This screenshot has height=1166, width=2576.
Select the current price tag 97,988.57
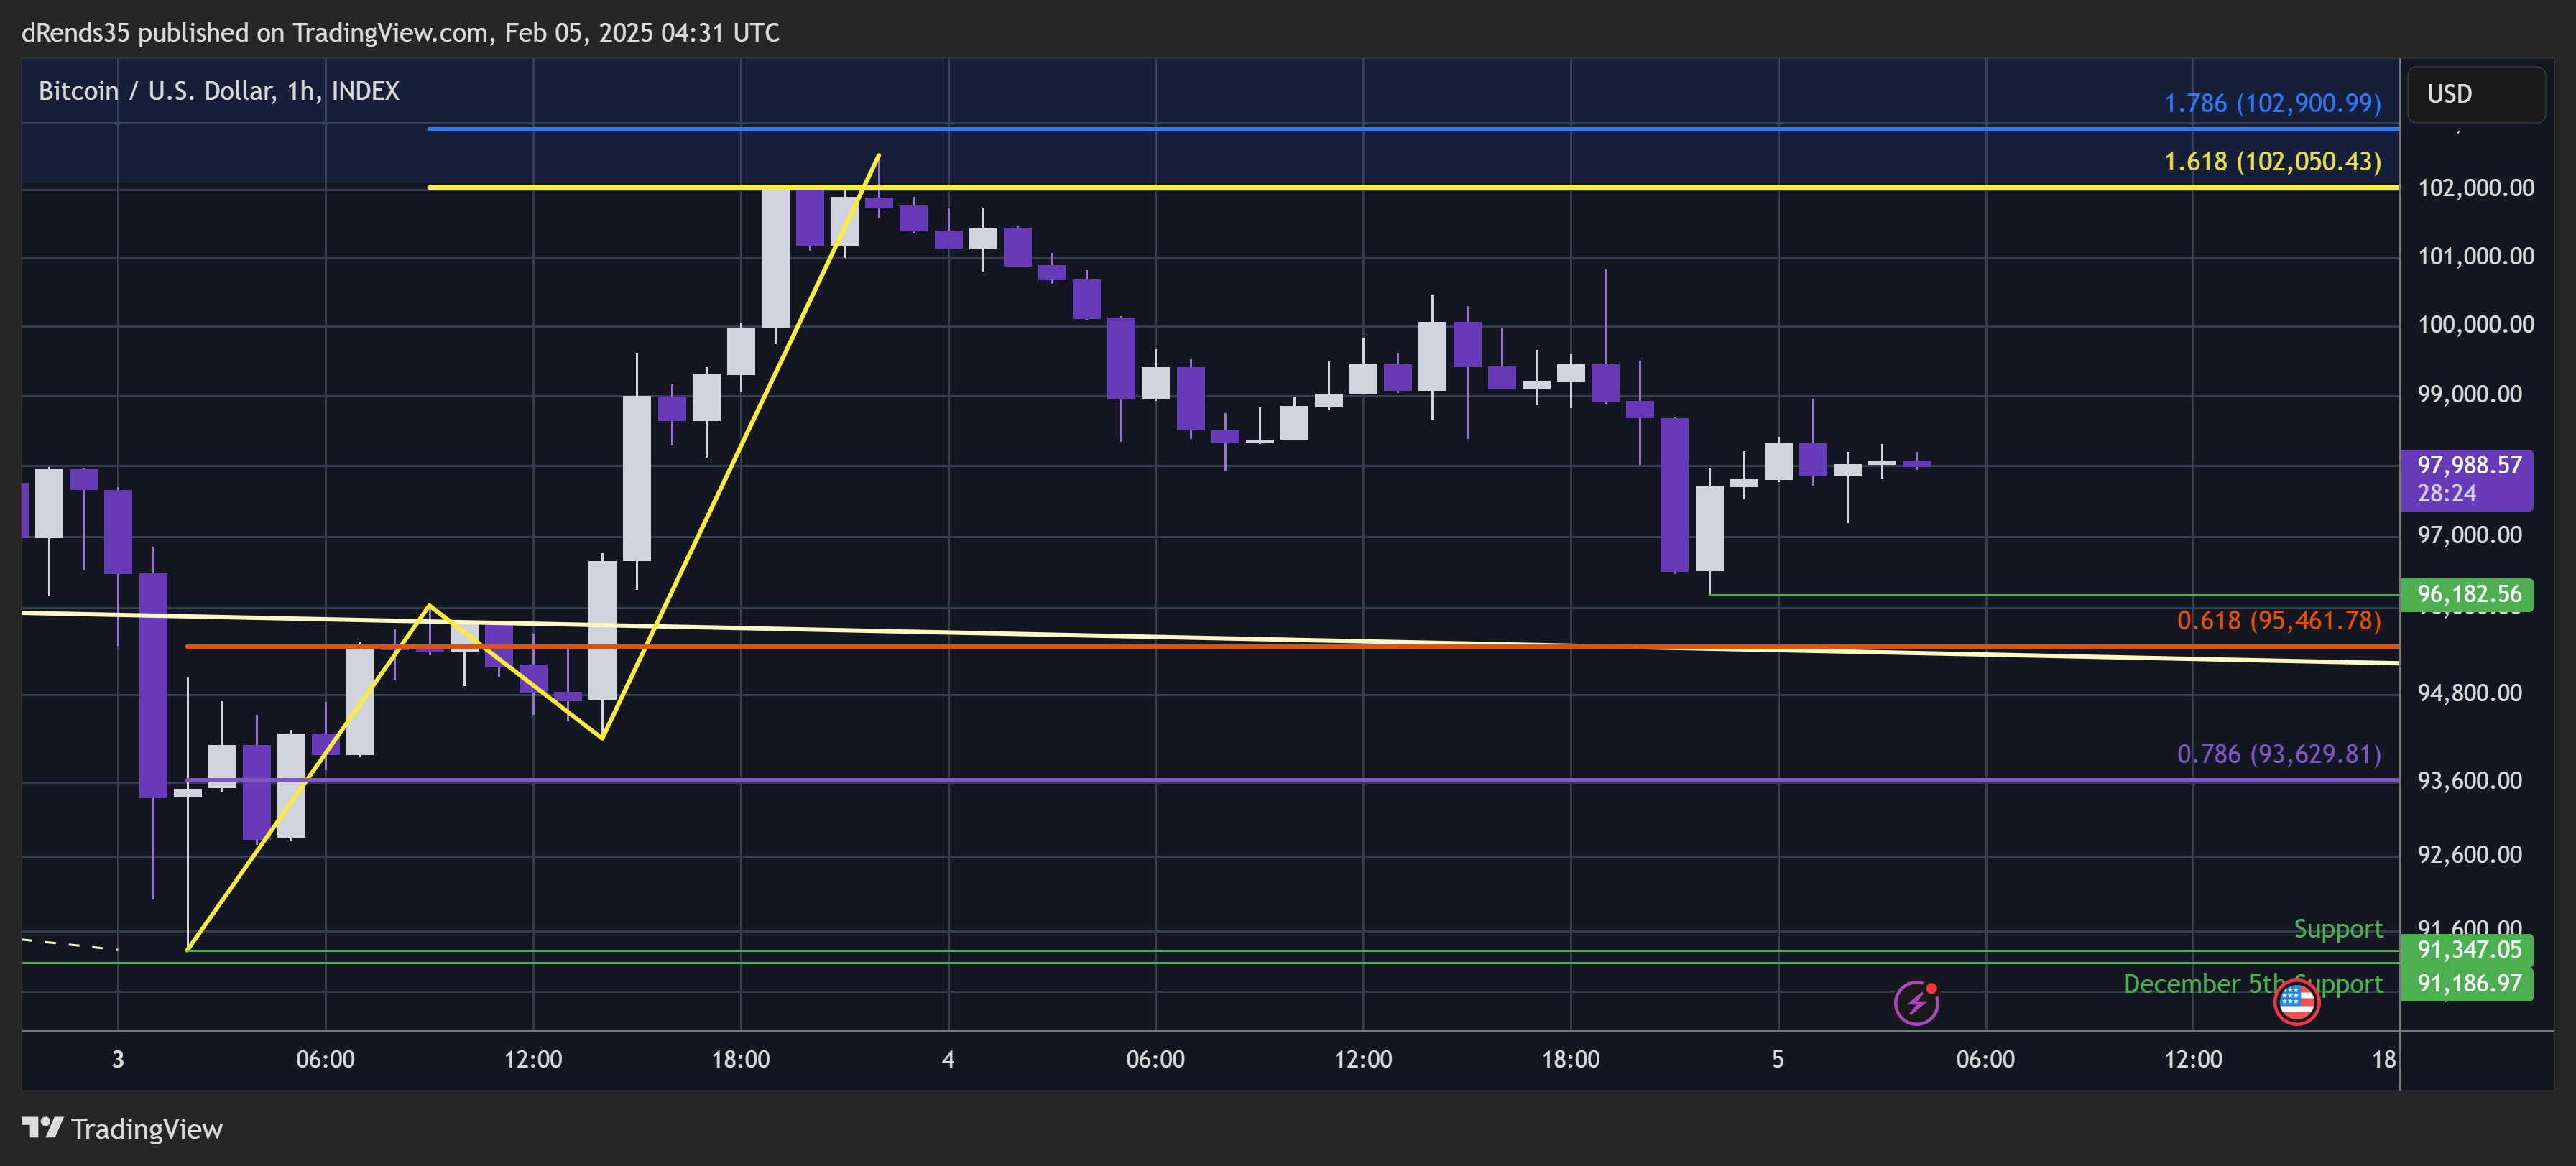point(2466,479)
